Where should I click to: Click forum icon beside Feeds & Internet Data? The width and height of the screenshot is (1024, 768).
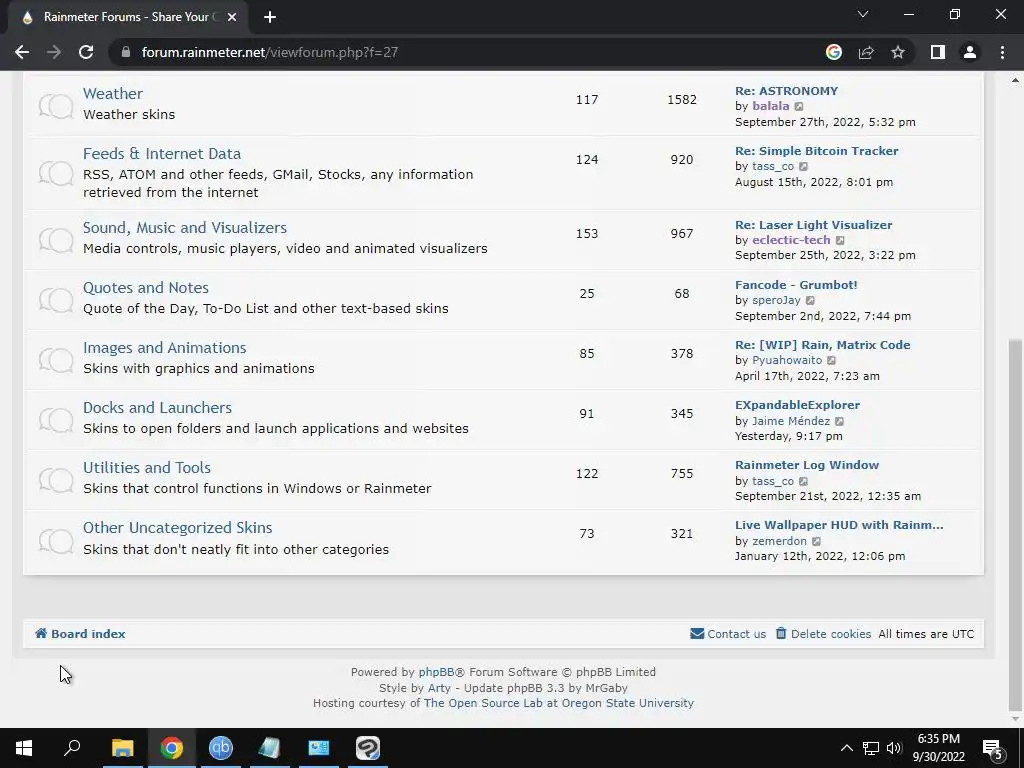(x=56, y=173)
